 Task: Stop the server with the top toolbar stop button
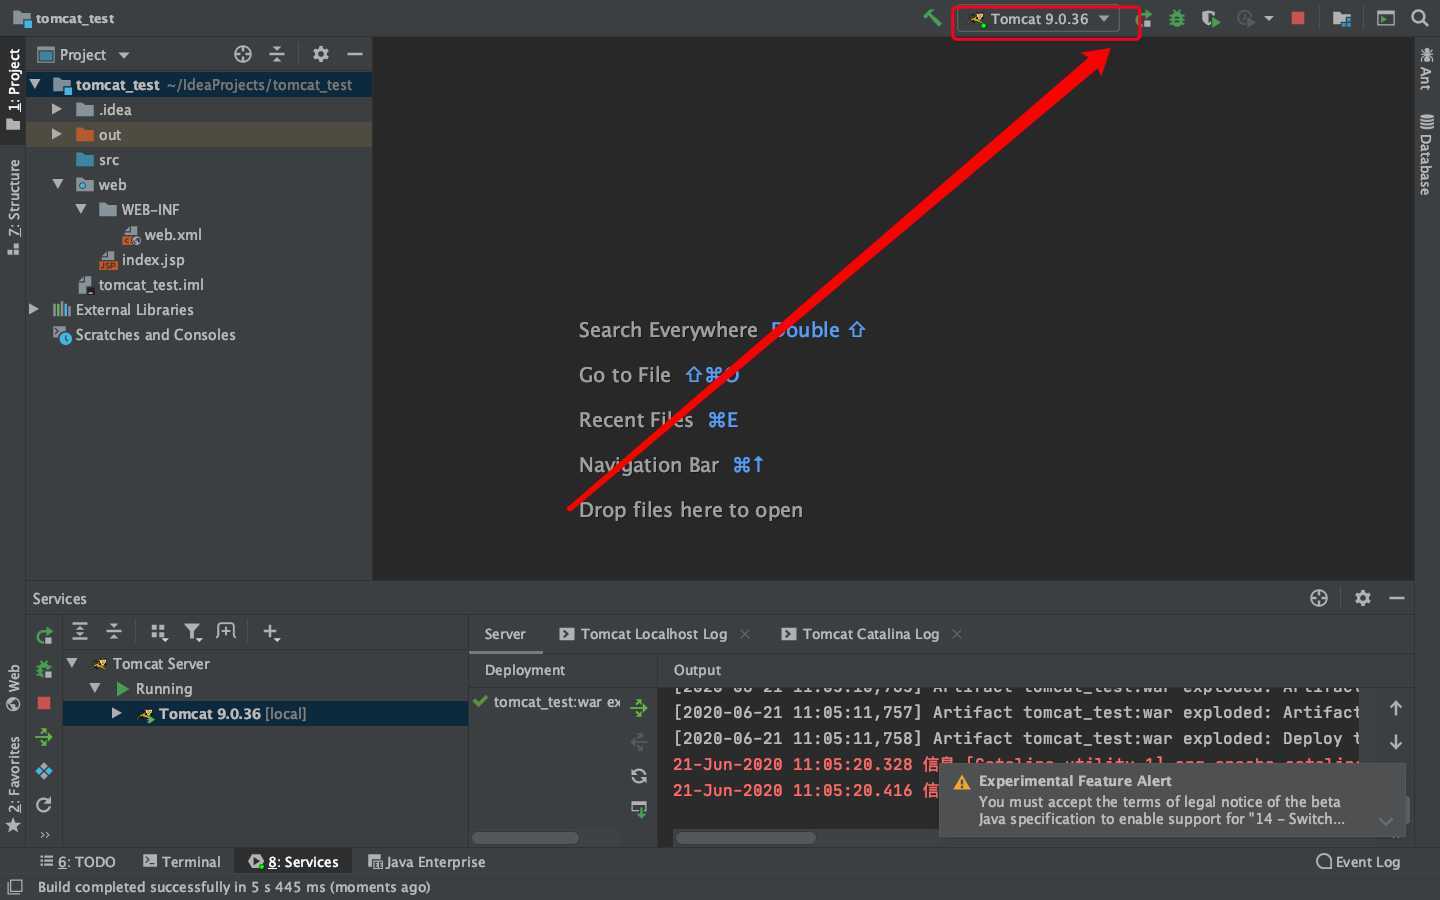(x=1298, y=18)
